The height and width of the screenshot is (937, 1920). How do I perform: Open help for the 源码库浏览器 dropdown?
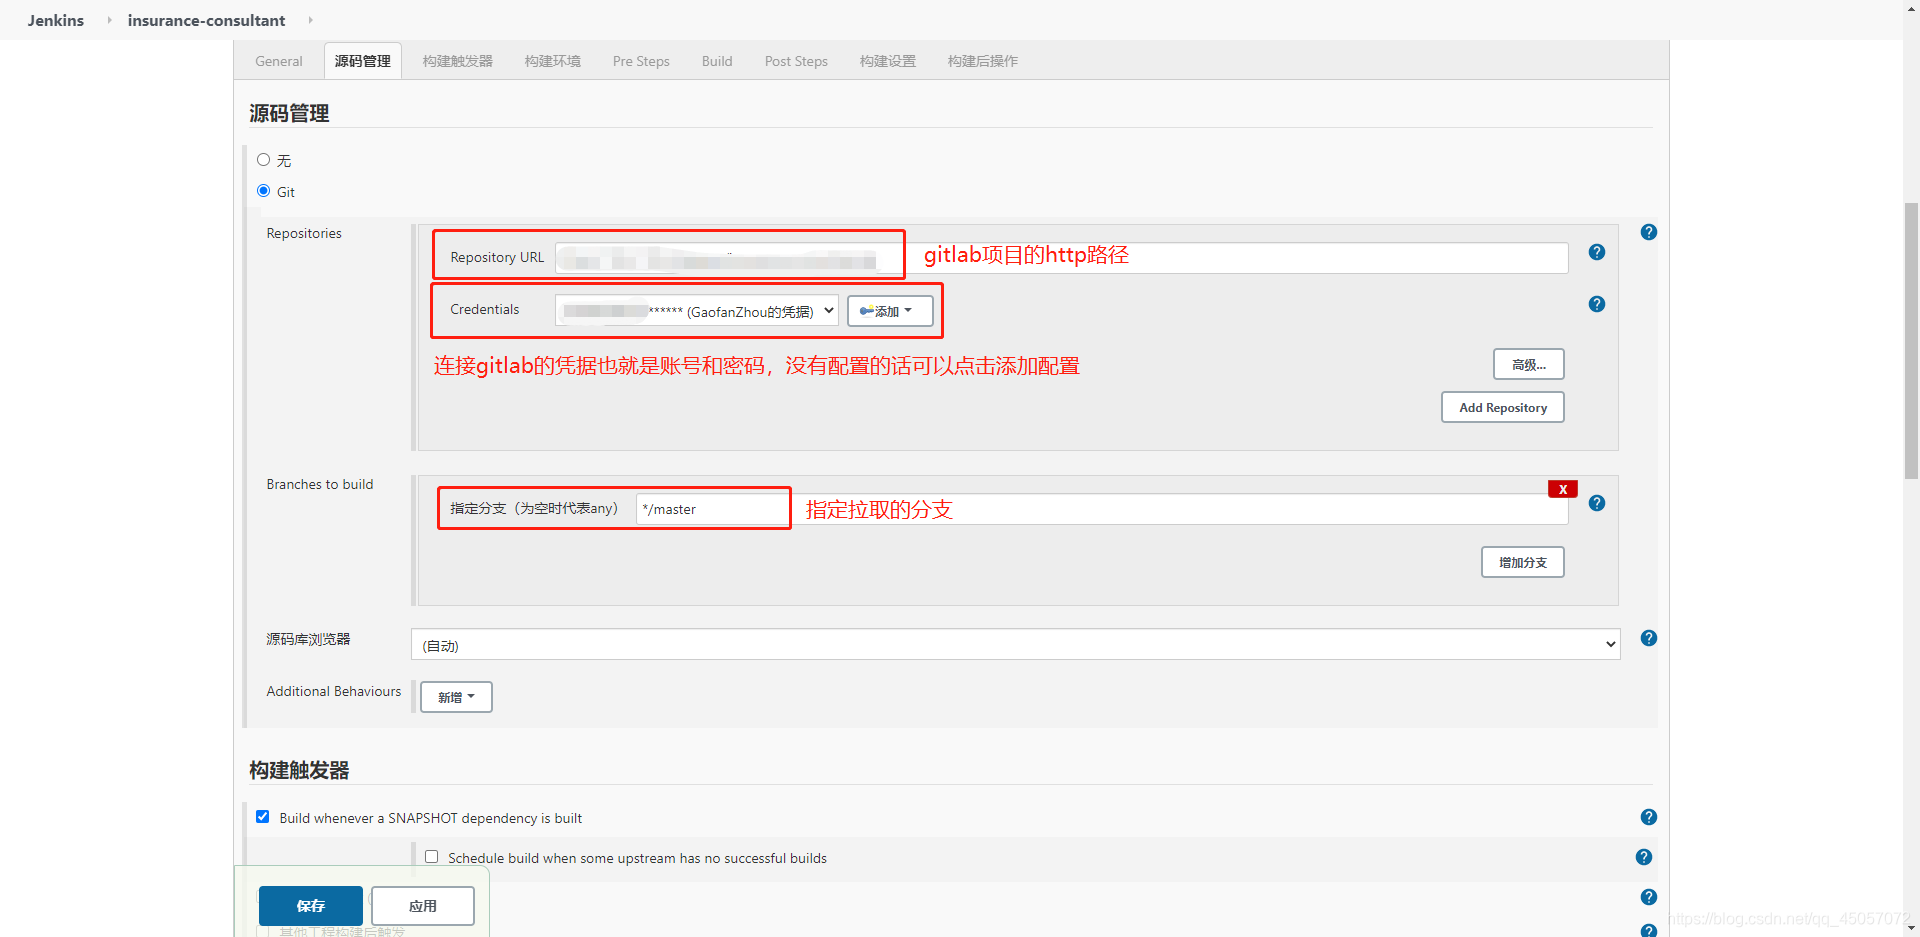(1649, 638)
